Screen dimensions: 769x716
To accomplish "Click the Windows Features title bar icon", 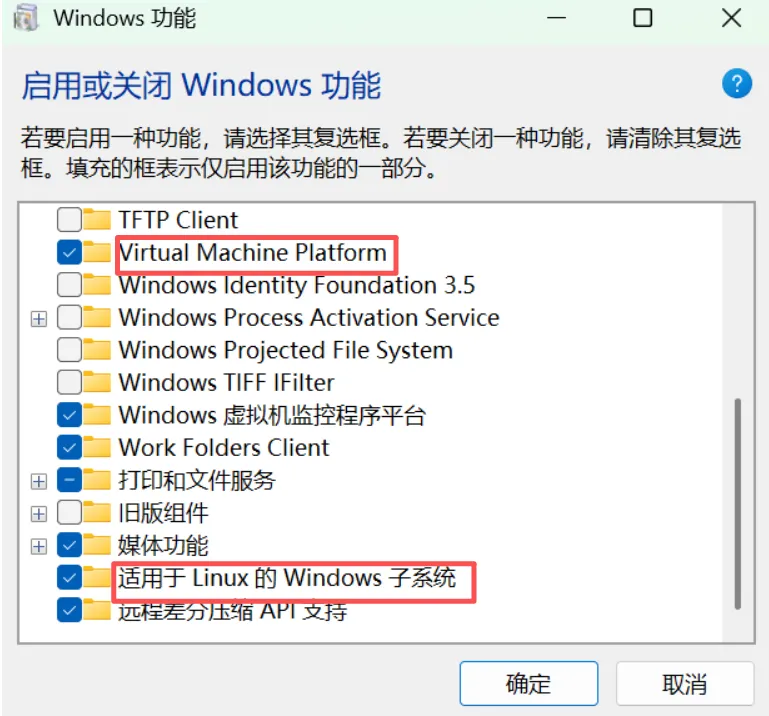I will pos(25,18).
